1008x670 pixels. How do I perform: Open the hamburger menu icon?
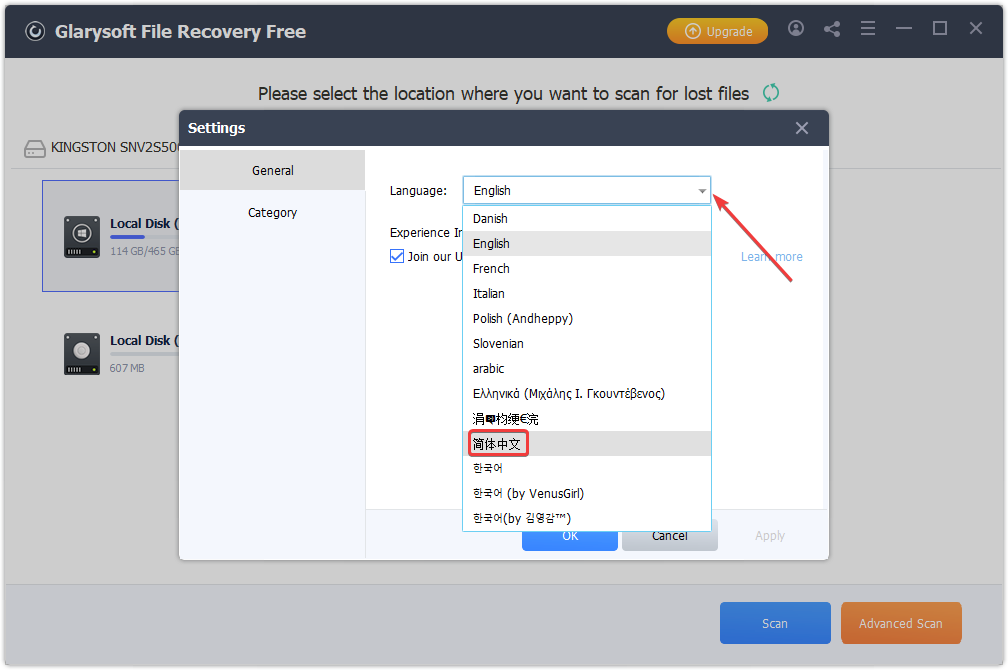pos(868,29)
